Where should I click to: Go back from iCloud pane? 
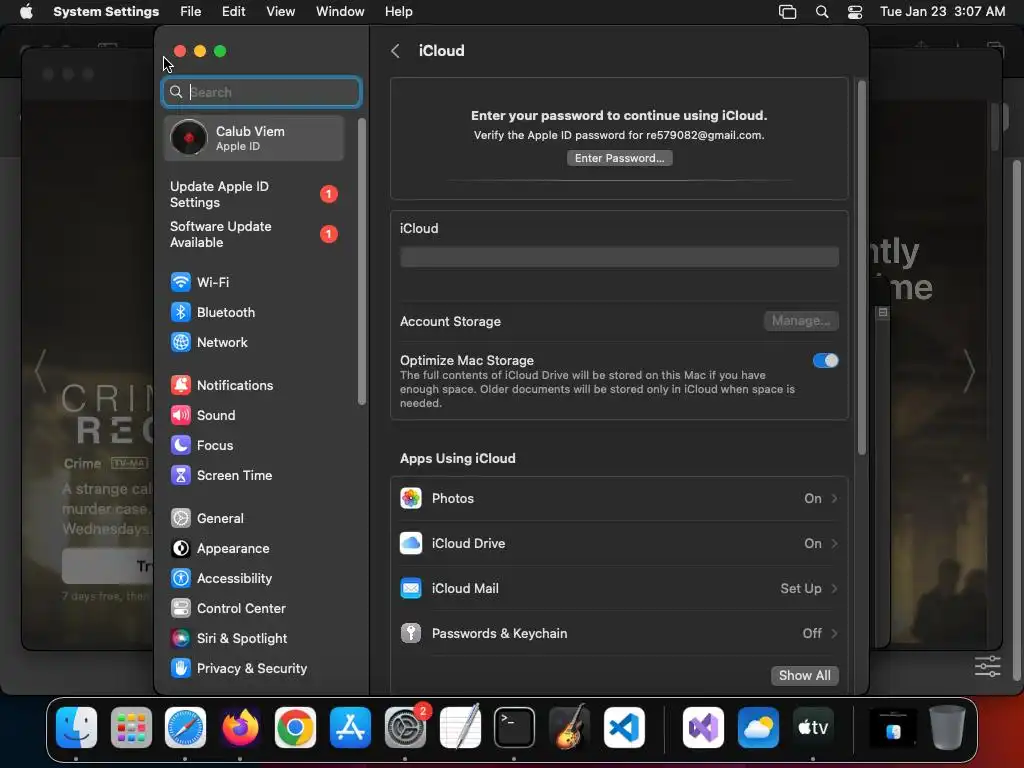coord(395,51)
